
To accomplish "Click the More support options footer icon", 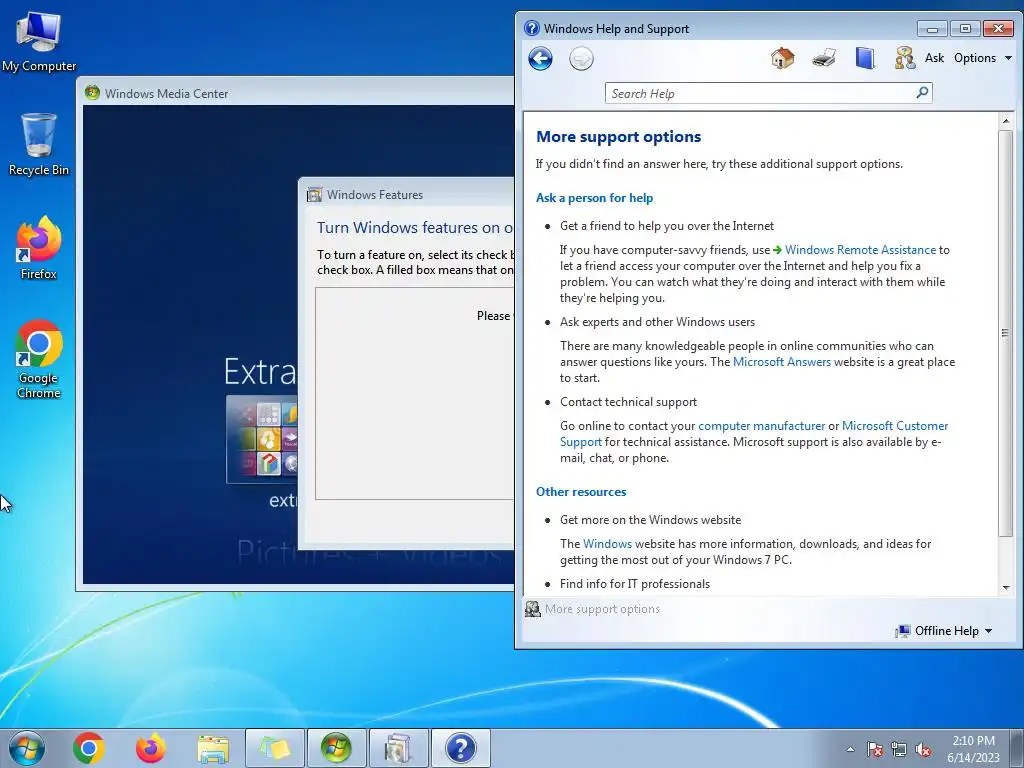I will point(533,609).
